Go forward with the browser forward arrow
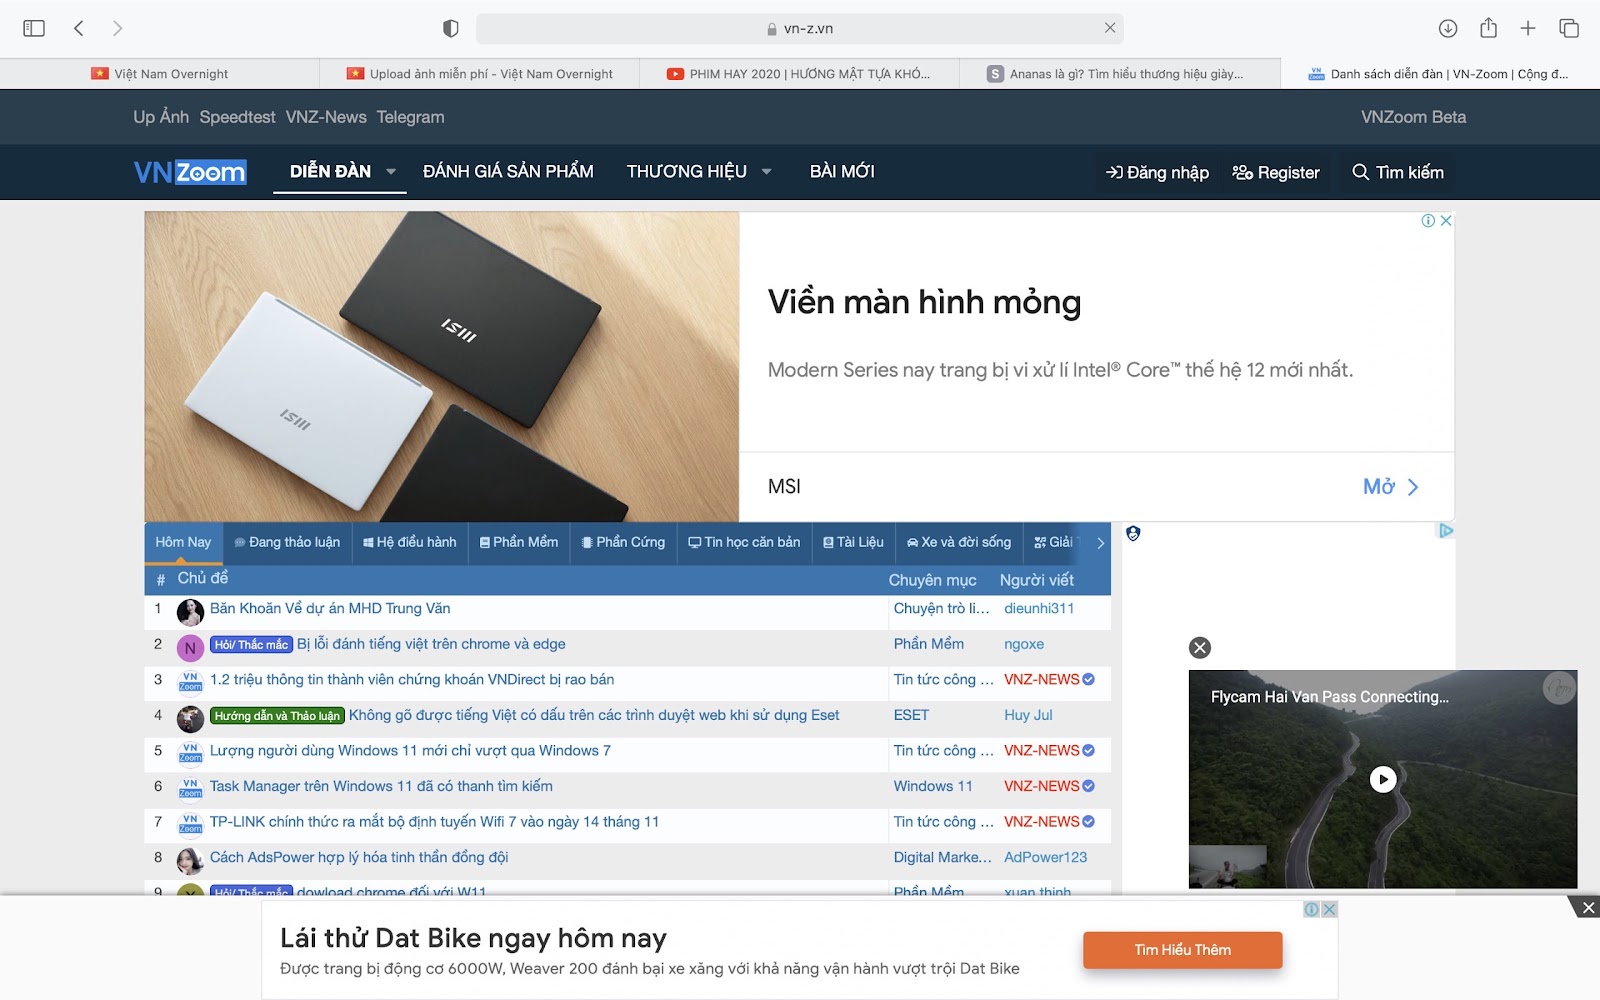 (117, 28)
